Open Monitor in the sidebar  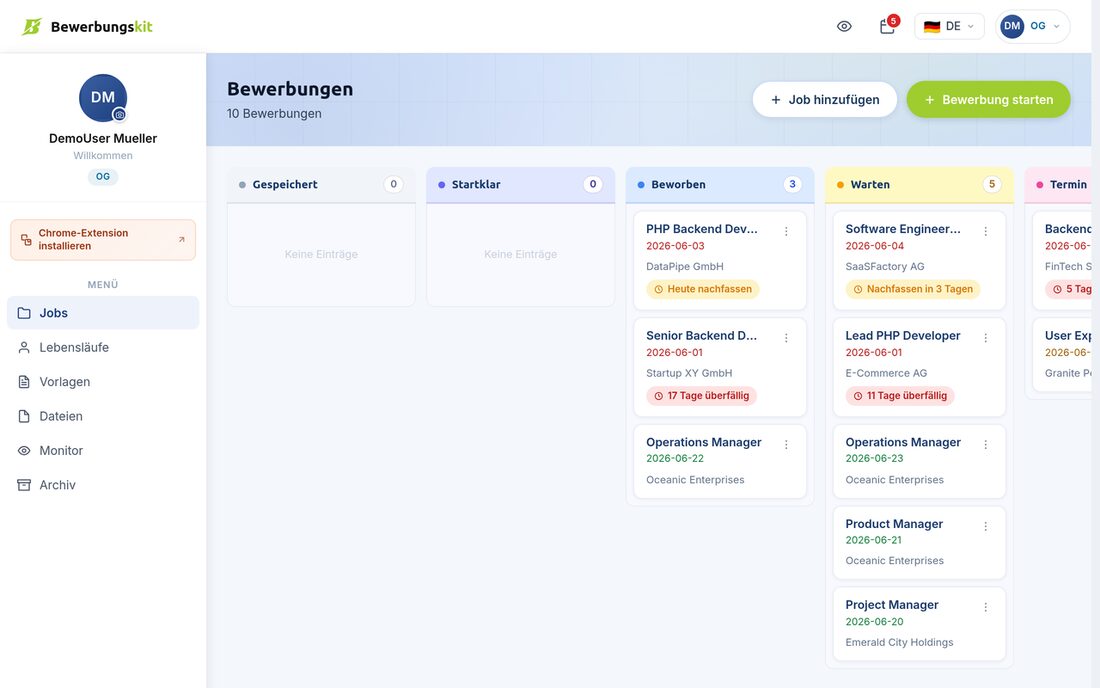pyautogui.click(x=102, y=450)
